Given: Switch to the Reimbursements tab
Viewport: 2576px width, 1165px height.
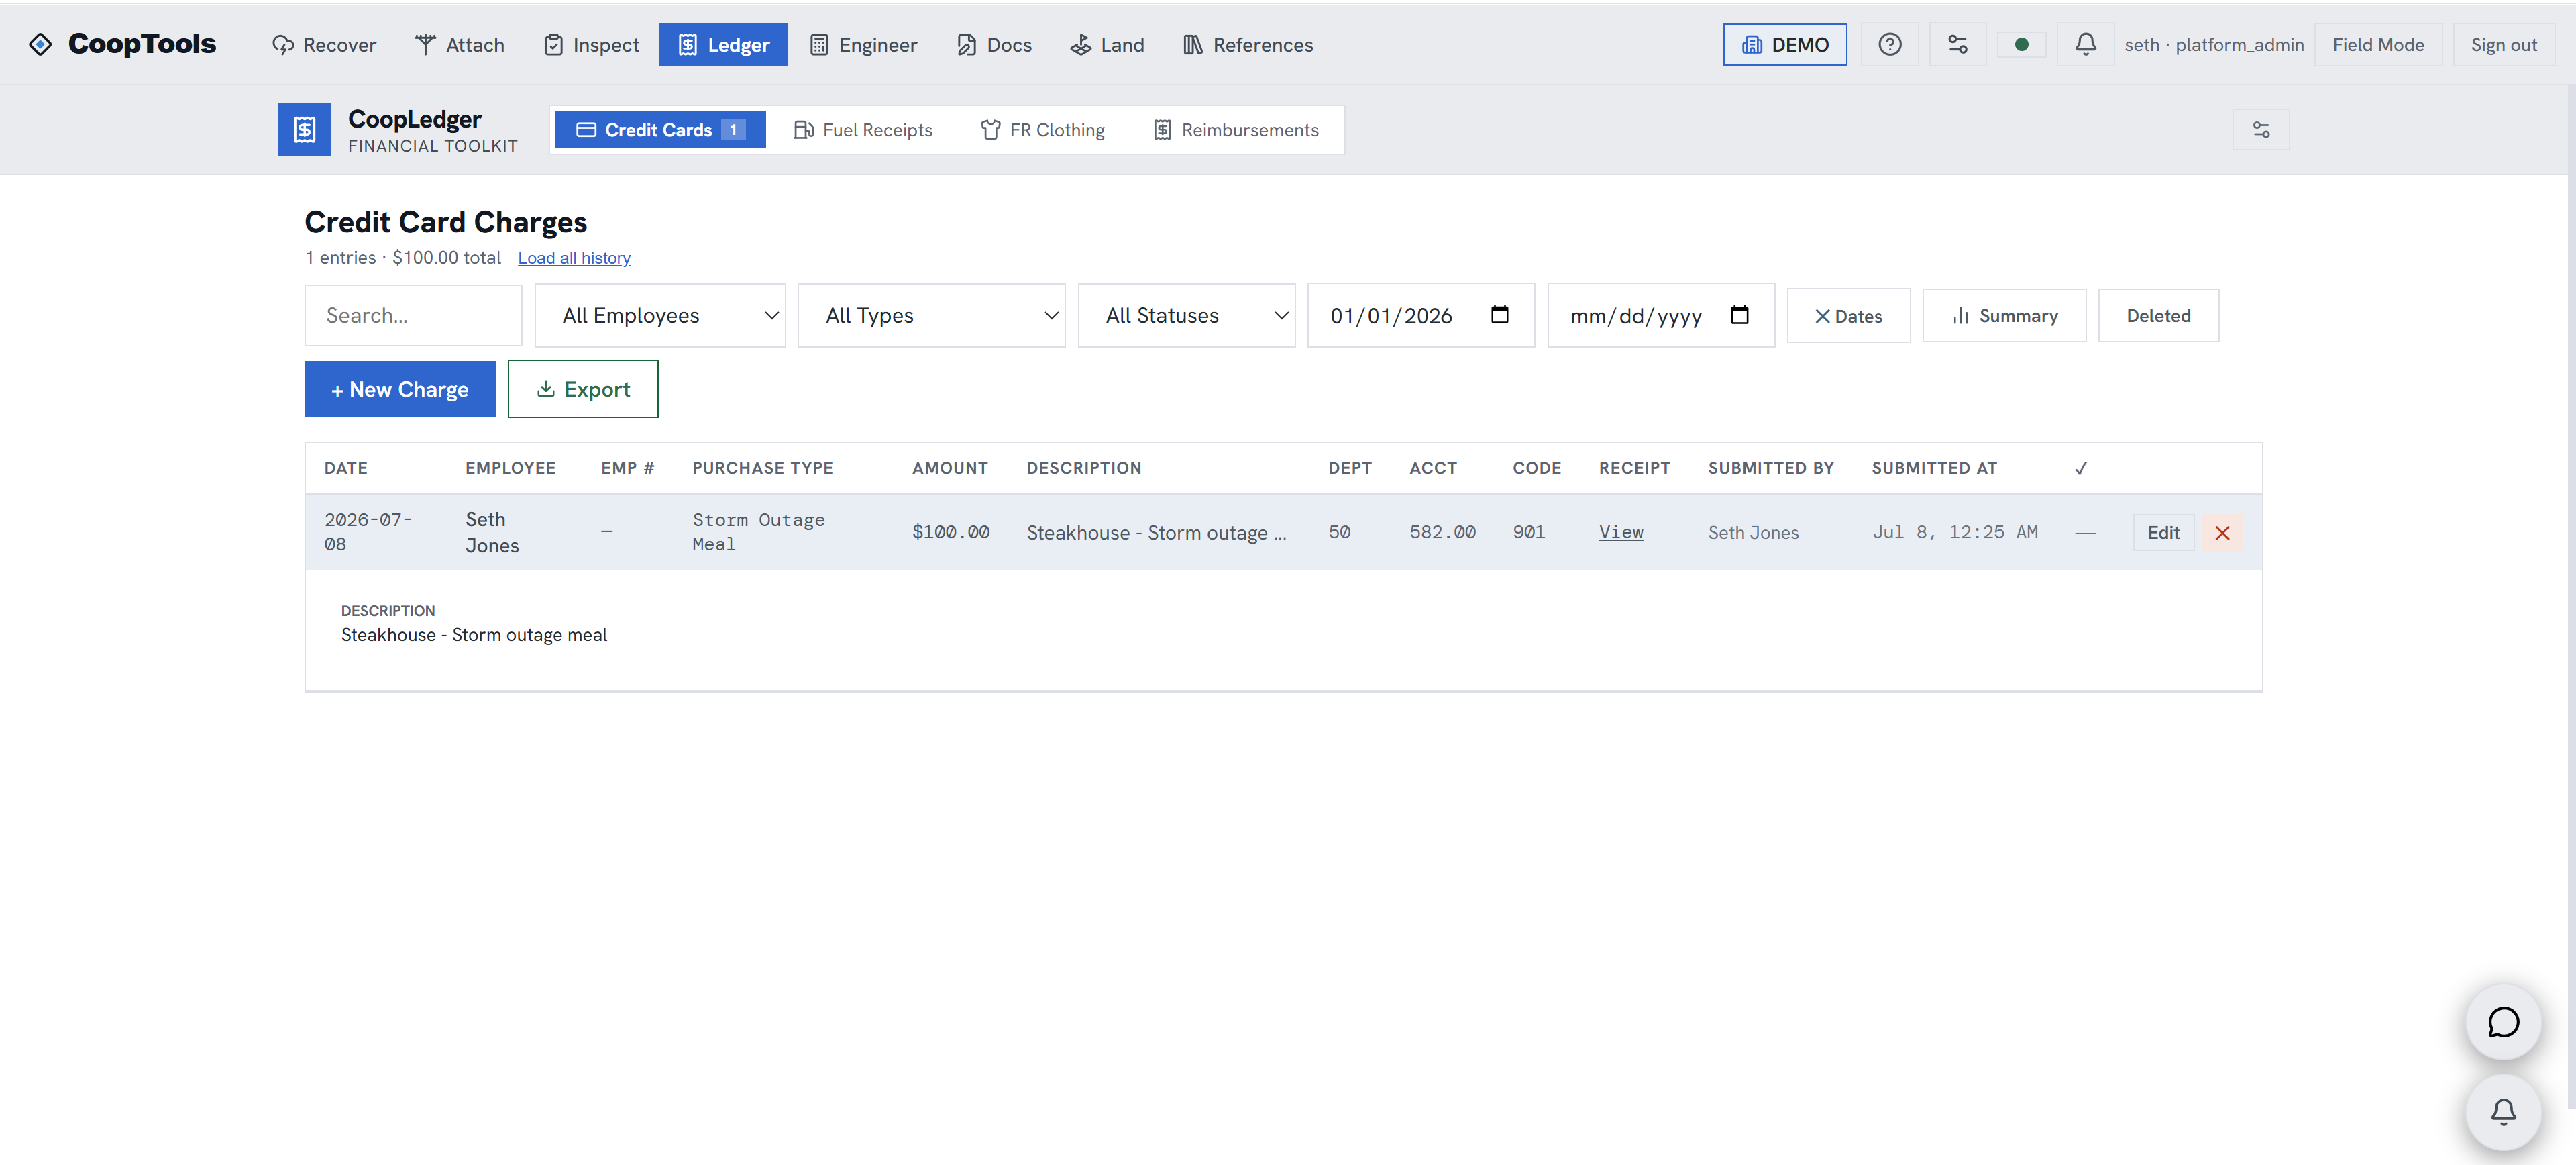Looking at the screenshot, I should (x=1235, y=129).
